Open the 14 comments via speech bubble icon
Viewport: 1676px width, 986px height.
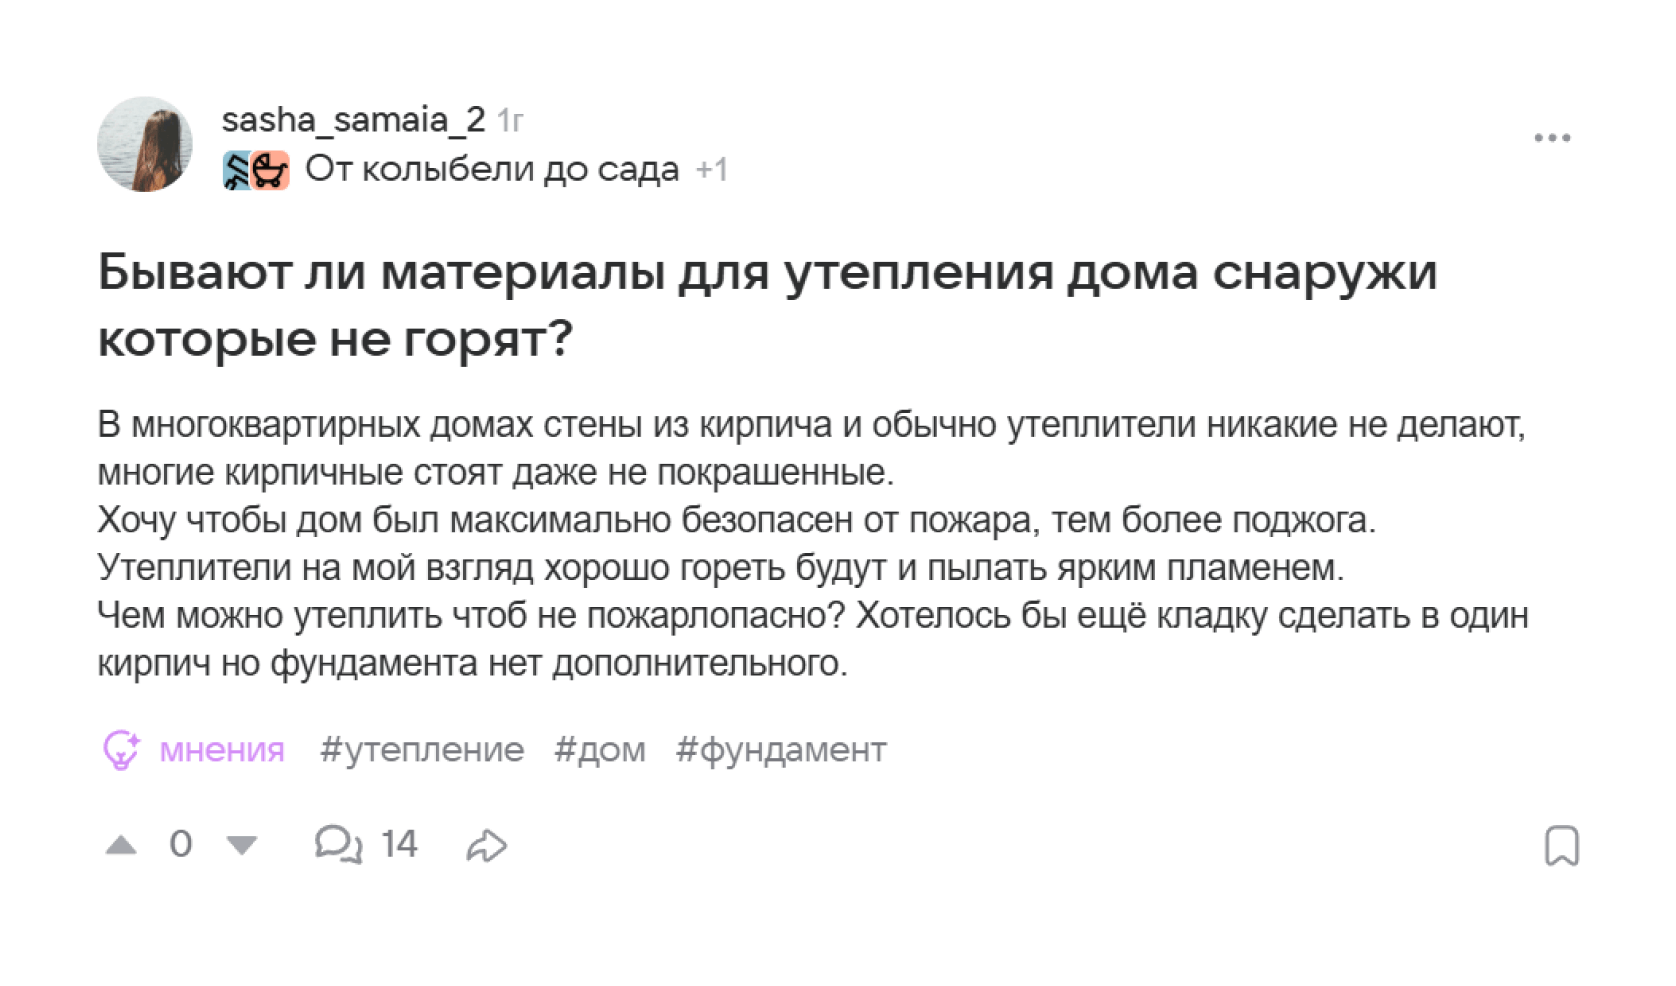(339, 845)
